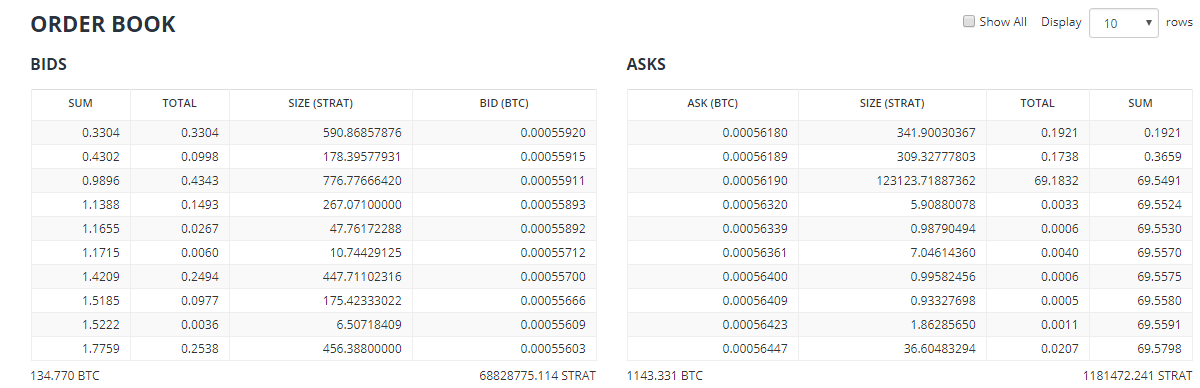Viewport: 1200px width, 388px height.
Task: Click bid size 10.74429125
Action: point(367,253)
